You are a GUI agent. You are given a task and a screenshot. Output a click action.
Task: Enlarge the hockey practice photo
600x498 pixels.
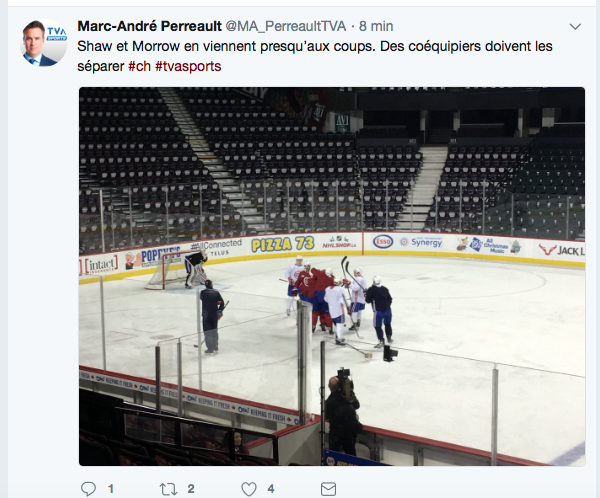click(332, 277)
